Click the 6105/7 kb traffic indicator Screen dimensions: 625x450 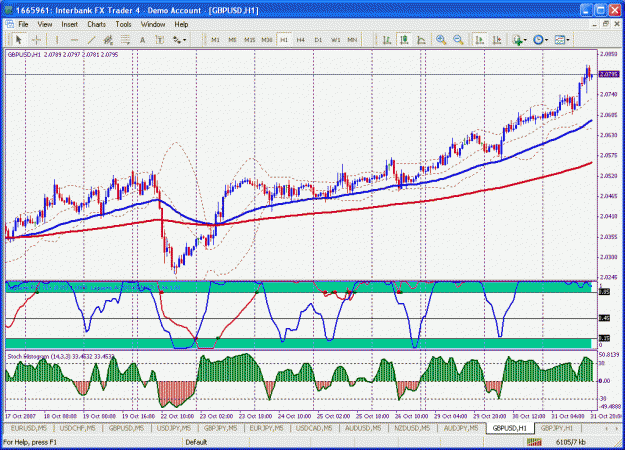point(570,442)
